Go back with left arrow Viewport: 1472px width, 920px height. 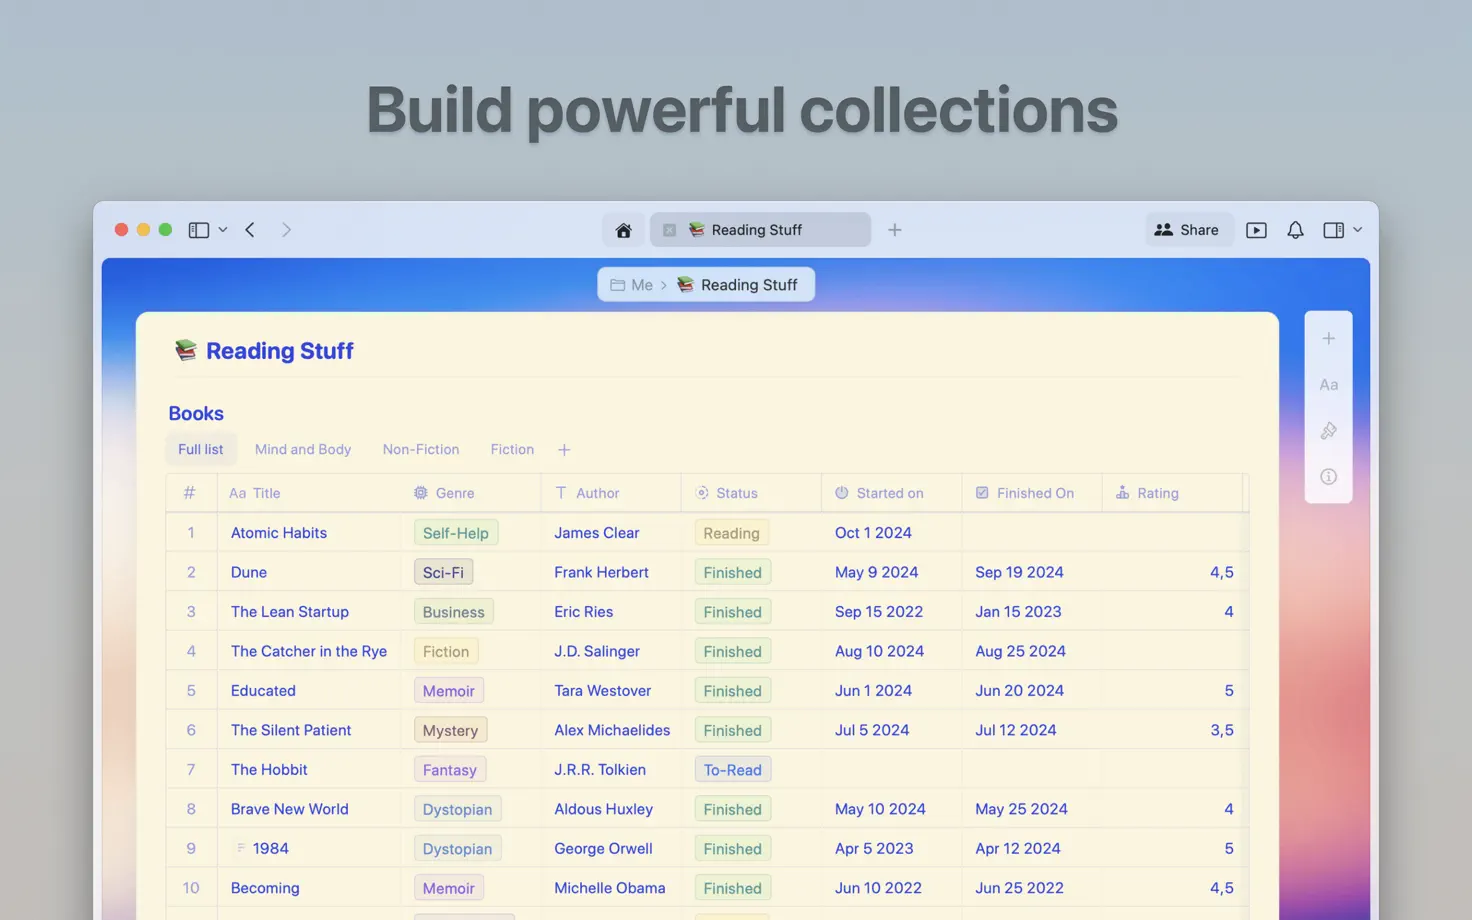click(x=250, y=230)
